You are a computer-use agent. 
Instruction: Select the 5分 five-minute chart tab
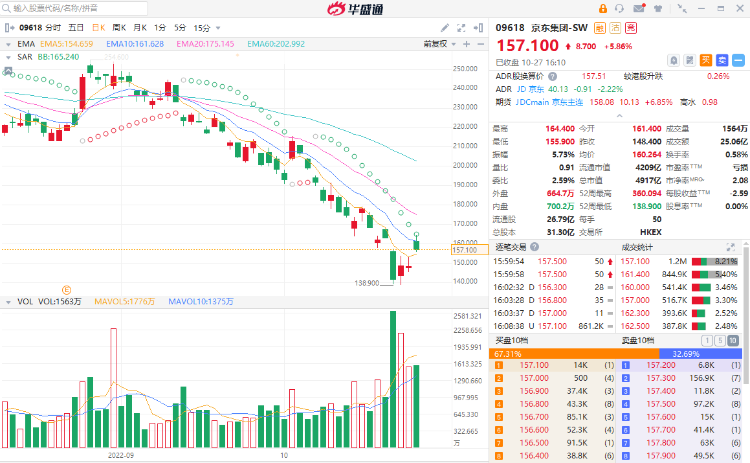[x=180, y=28]
